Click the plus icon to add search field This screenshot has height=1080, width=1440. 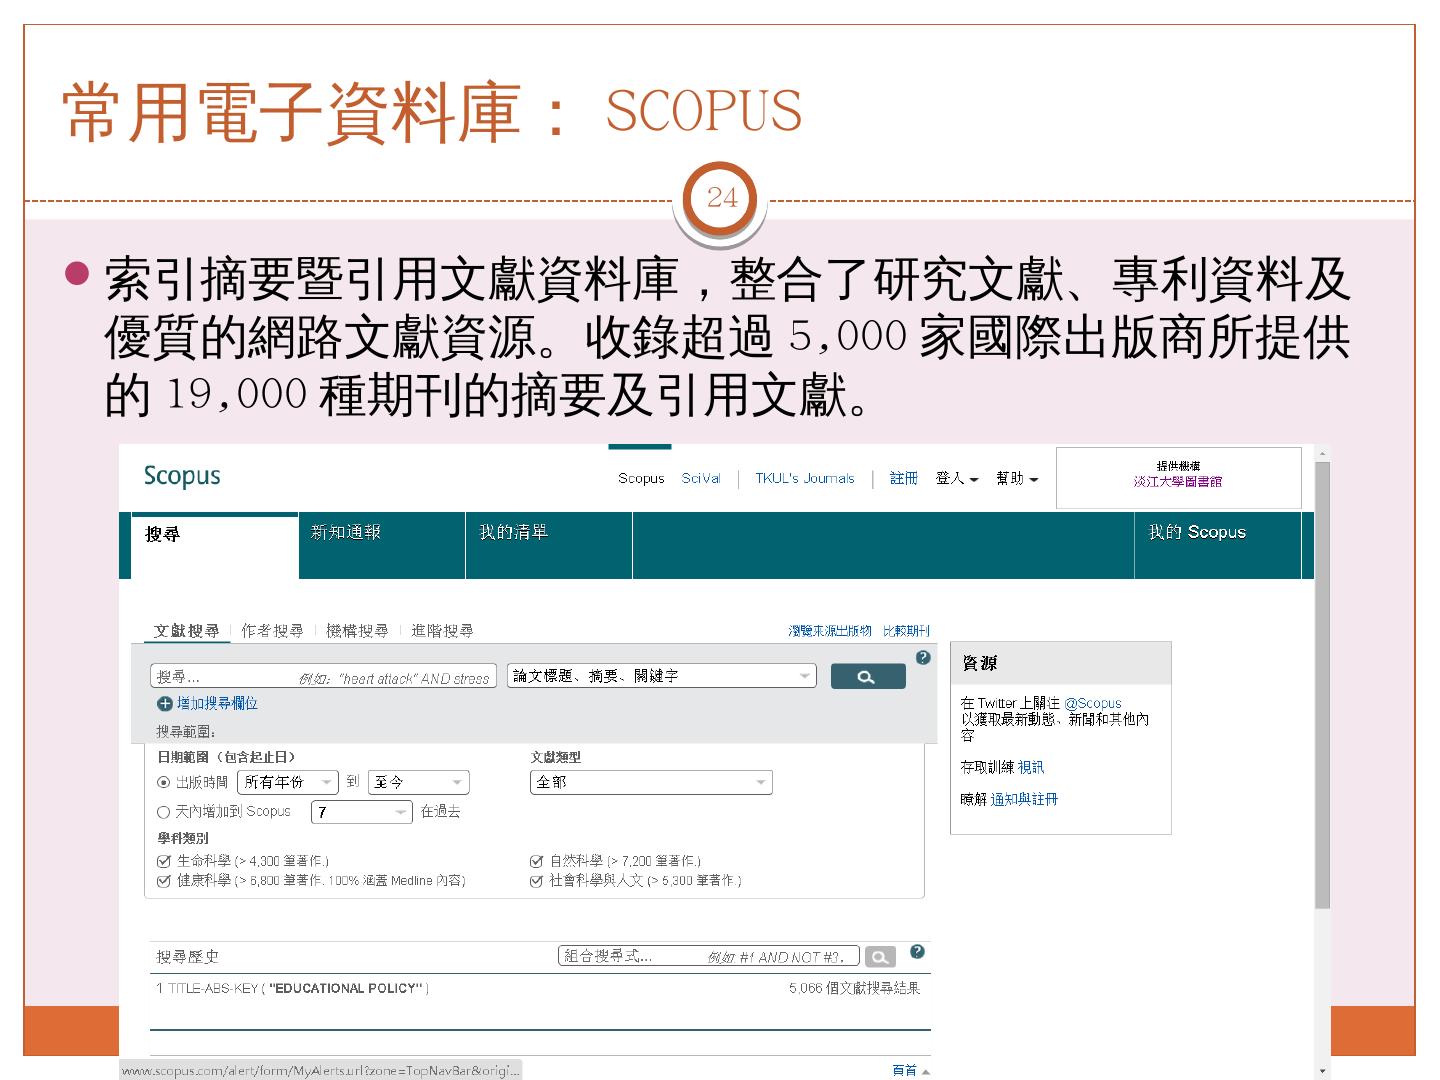click(x=165, y=704)
